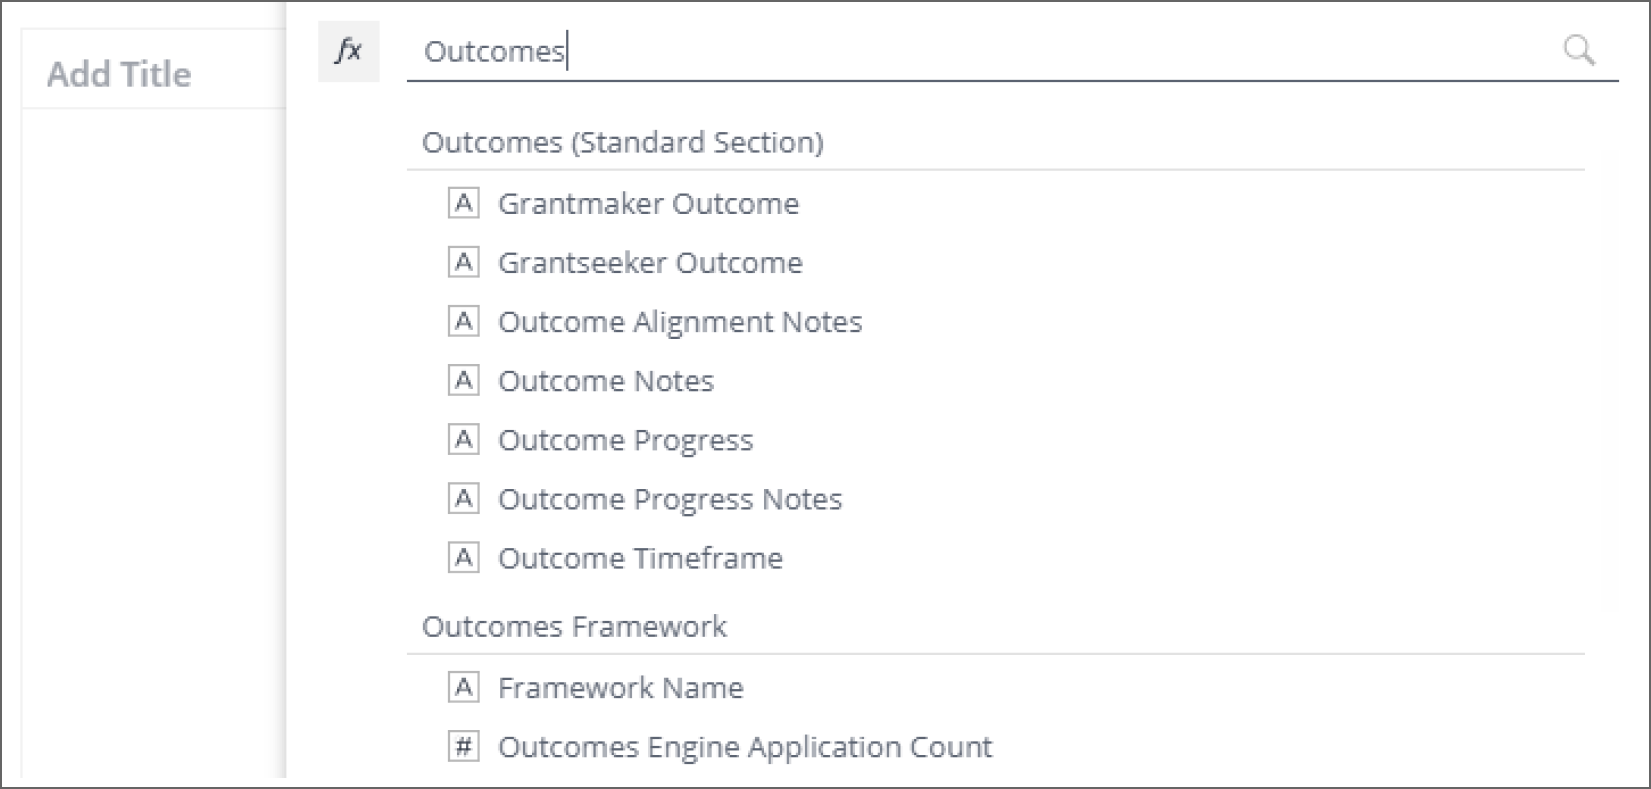Pick the Outcome Timeframe field
The height and width of the screenshot is (789, 1651).
(640, 558)
